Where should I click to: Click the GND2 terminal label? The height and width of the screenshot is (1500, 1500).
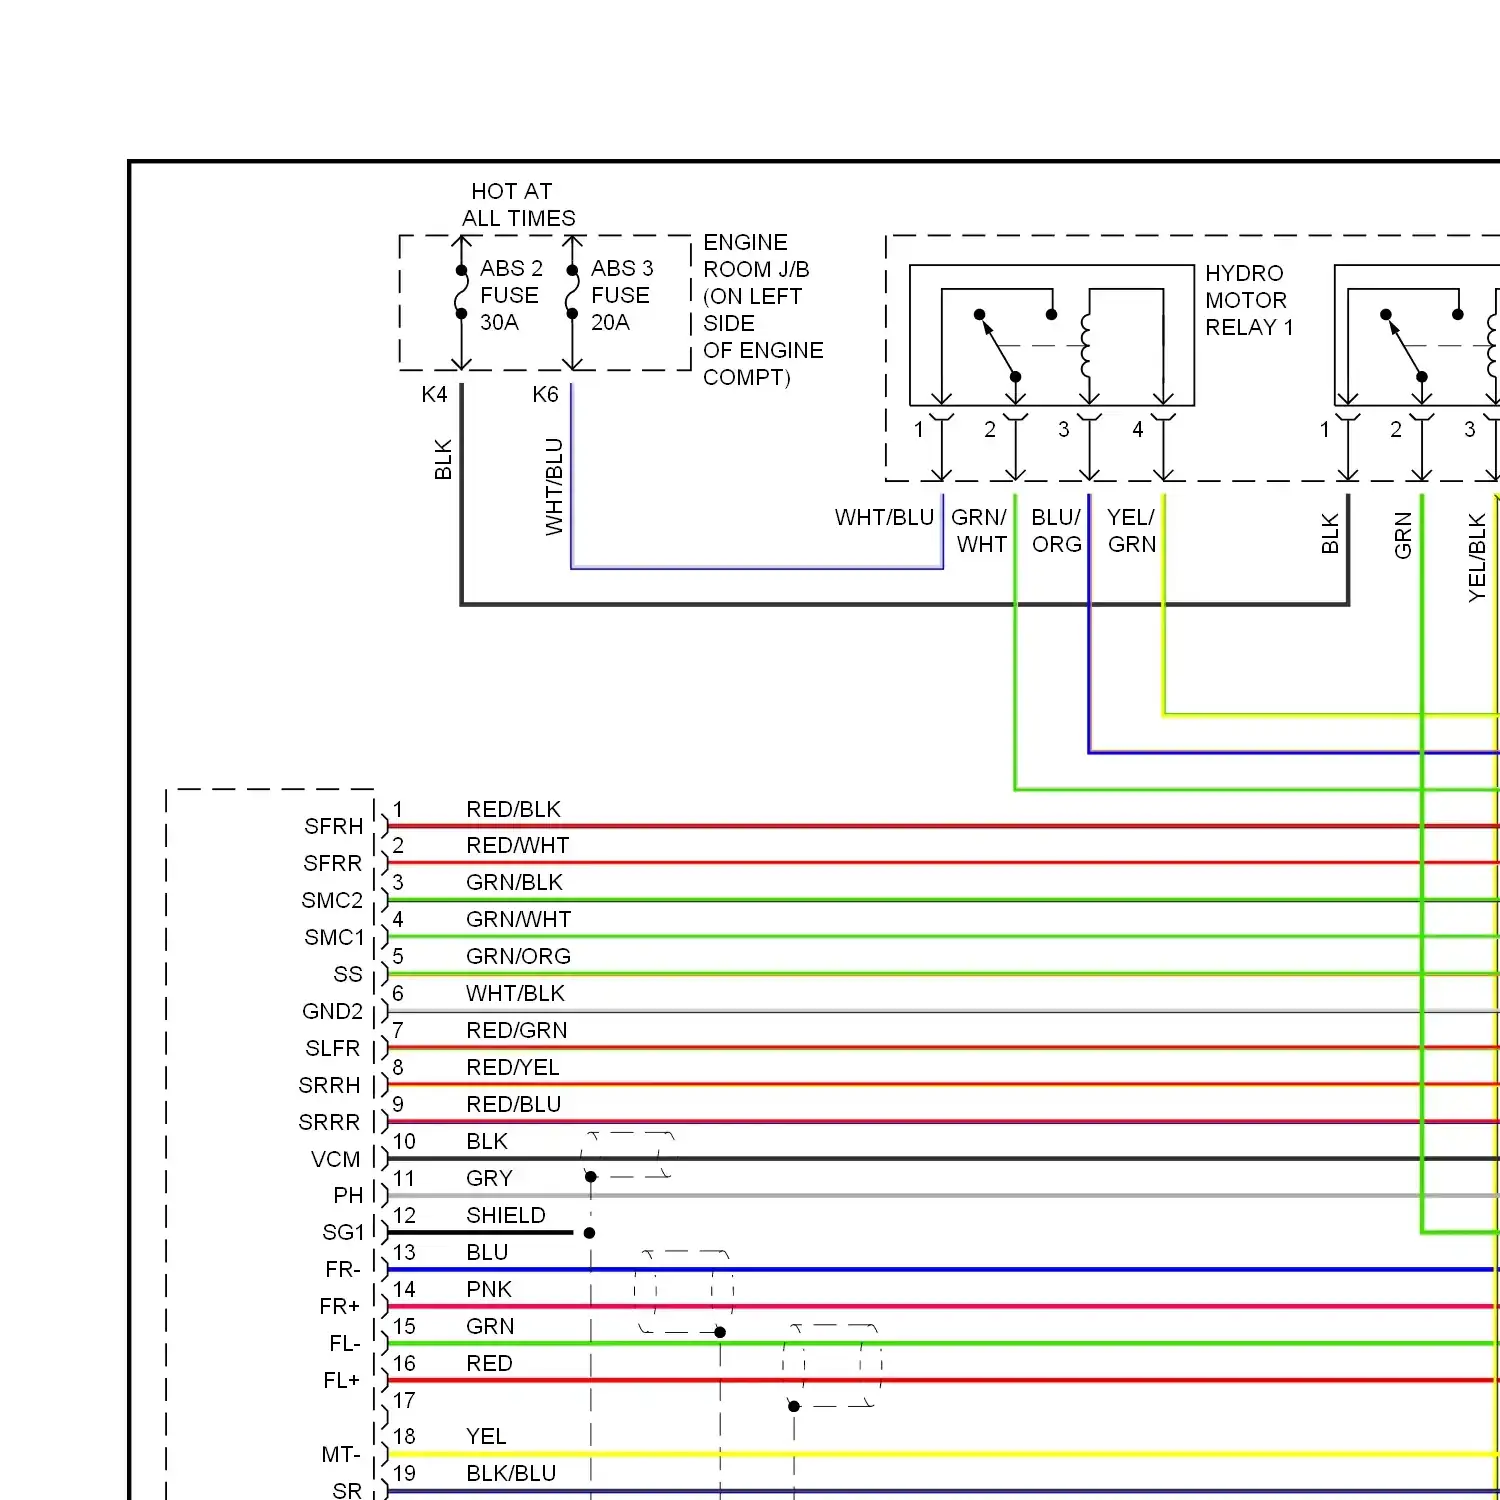coord(332,1011)
